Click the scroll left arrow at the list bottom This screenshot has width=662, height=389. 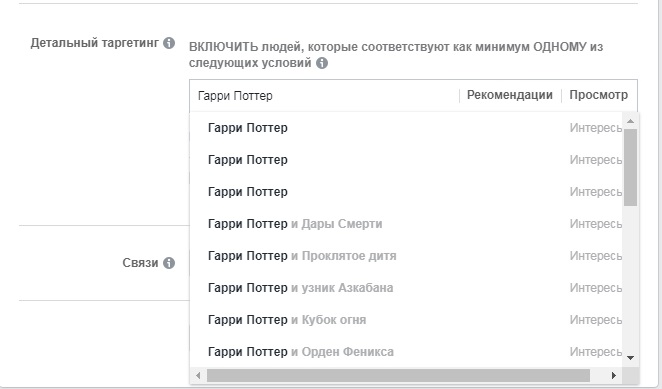pyautogui.click(x=198, y=375)
